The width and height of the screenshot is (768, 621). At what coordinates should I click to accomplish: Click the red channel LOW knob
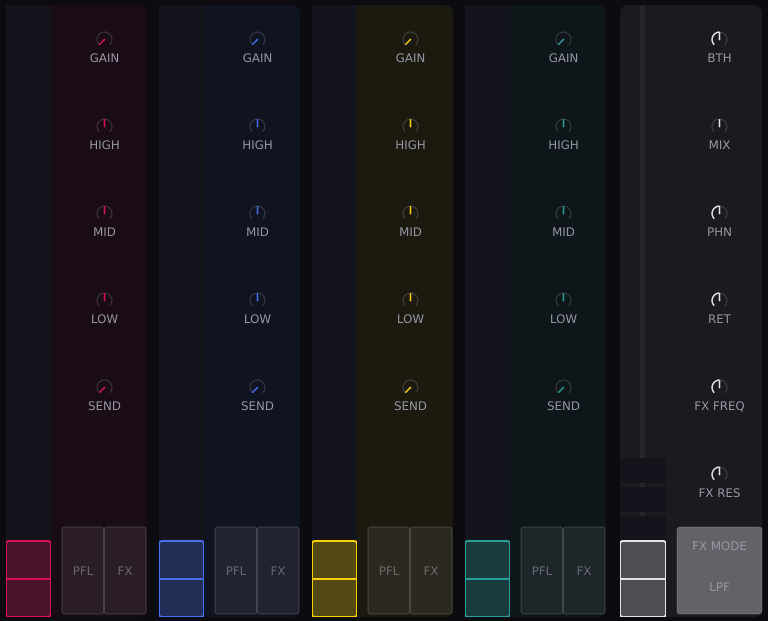(x=104, y=300)
